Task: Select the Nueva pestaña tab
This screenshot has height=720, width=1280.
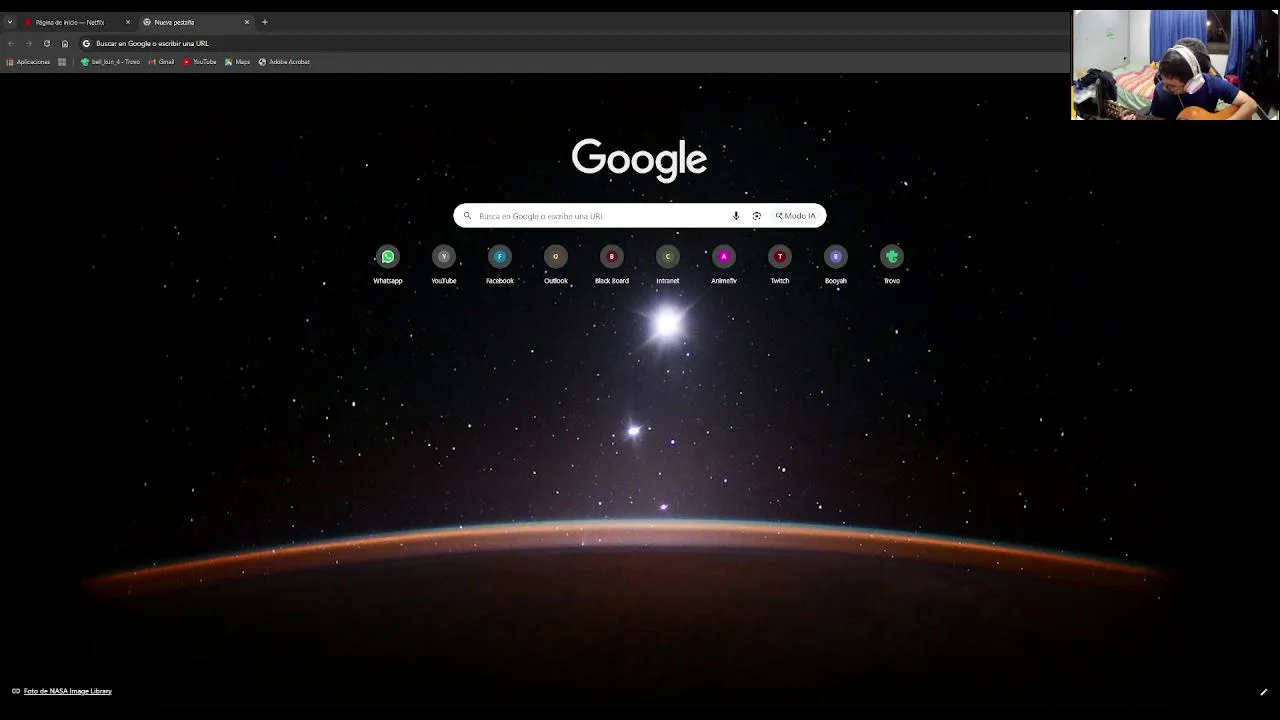Action: (196, 22)
